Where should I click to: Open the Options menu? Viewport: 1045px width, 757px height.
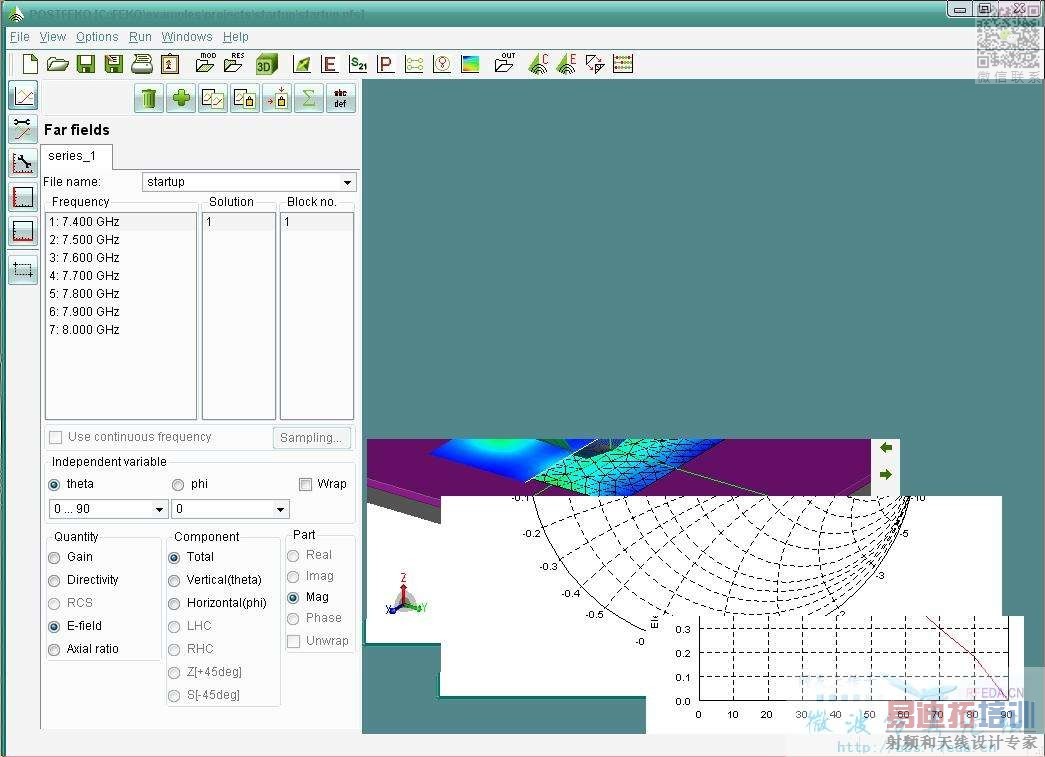coord(97,37)
